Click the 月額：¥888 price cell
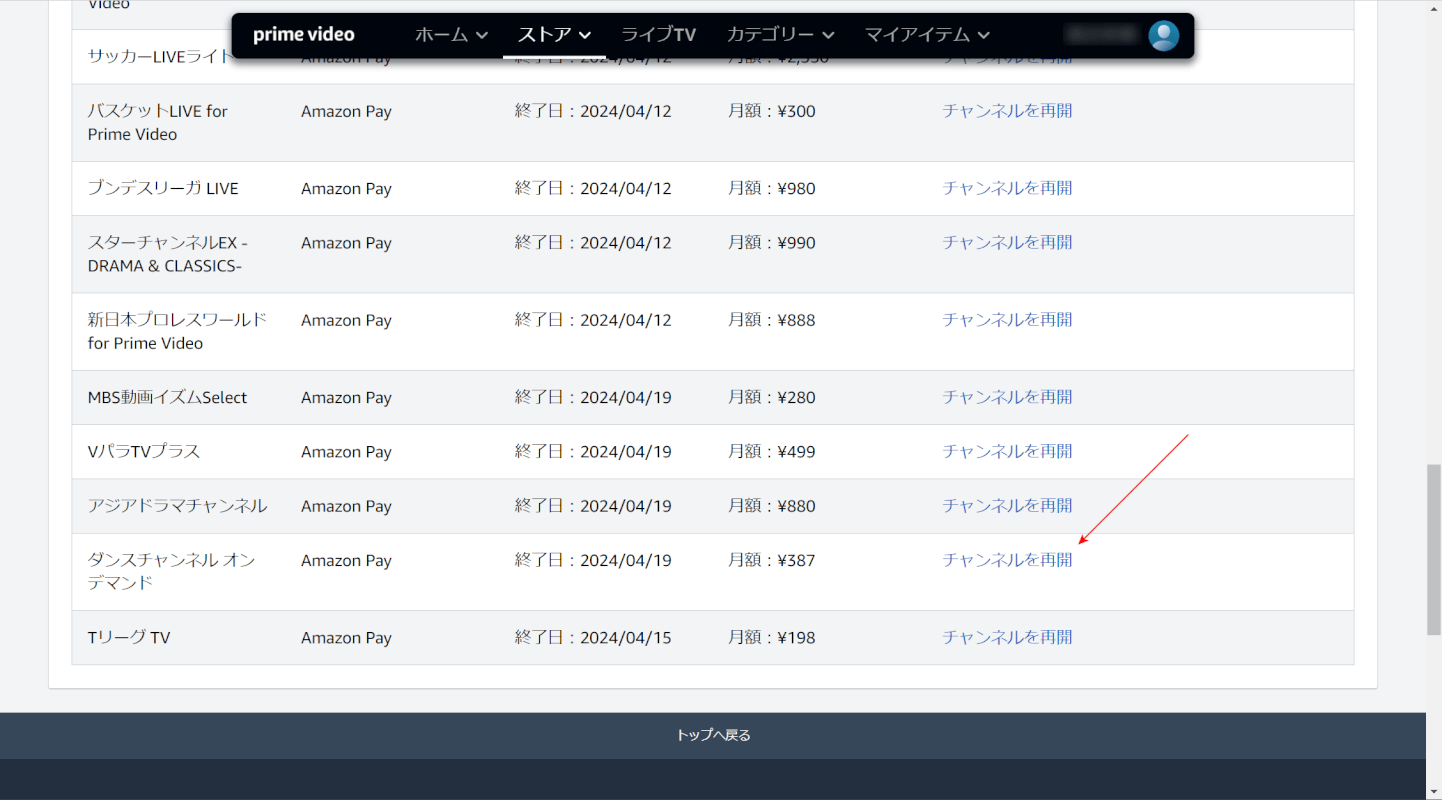This screenshot has width=1442, height=800. [772, 320]
